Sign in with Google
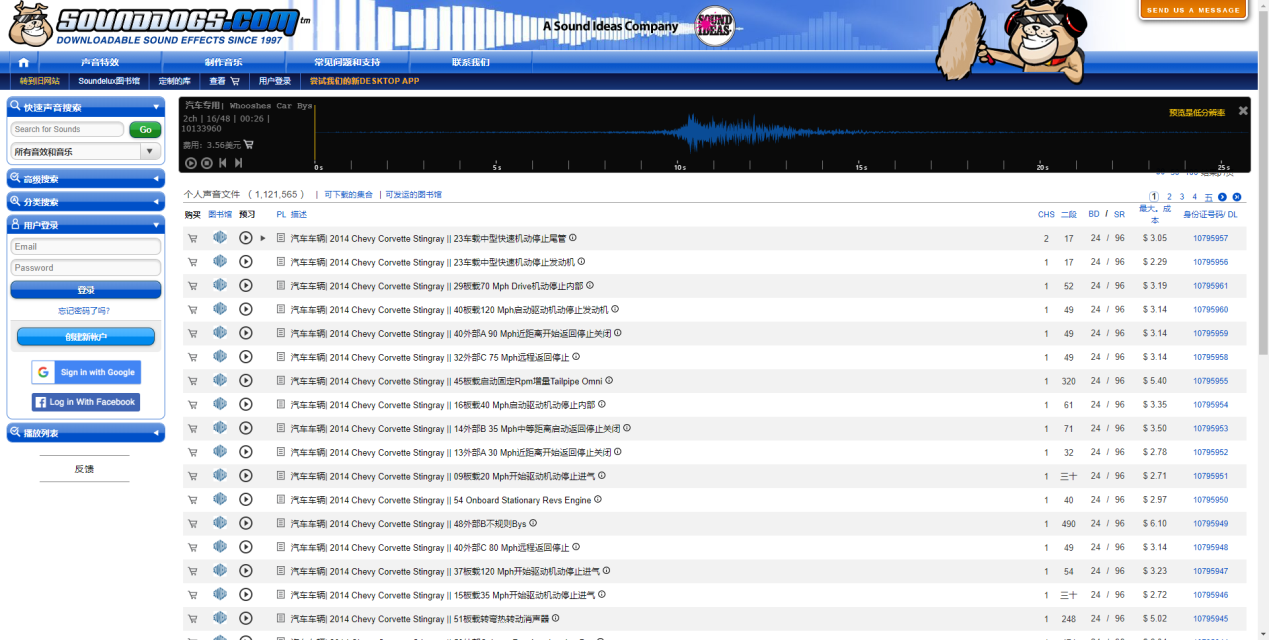1269x640 pixels. [x=86, y=372]
